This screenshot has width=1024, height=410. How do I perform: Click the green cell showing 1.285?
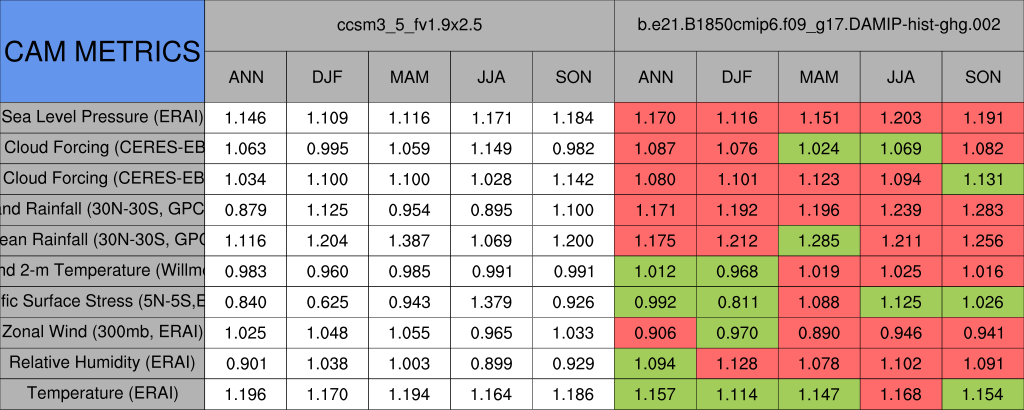[x=819, y=240]
